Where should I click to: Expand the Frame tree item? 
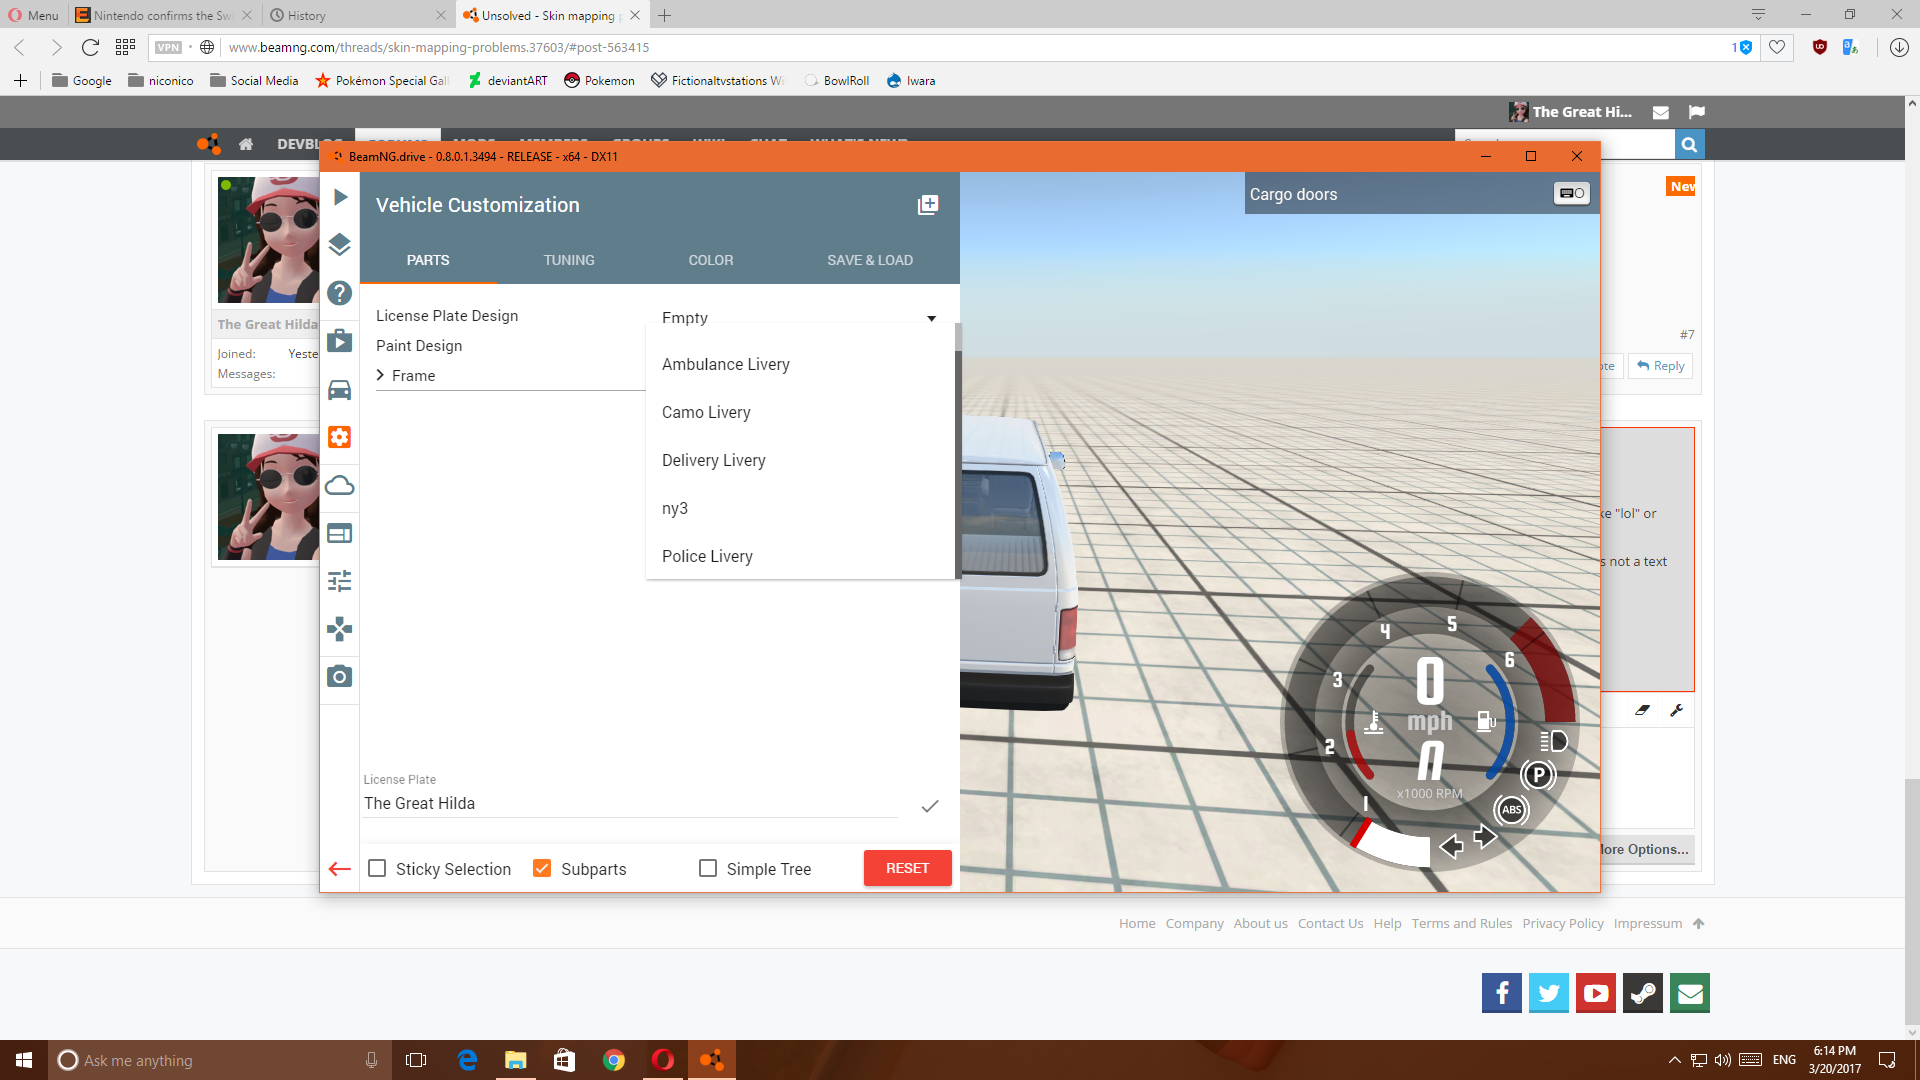point(380,375)
